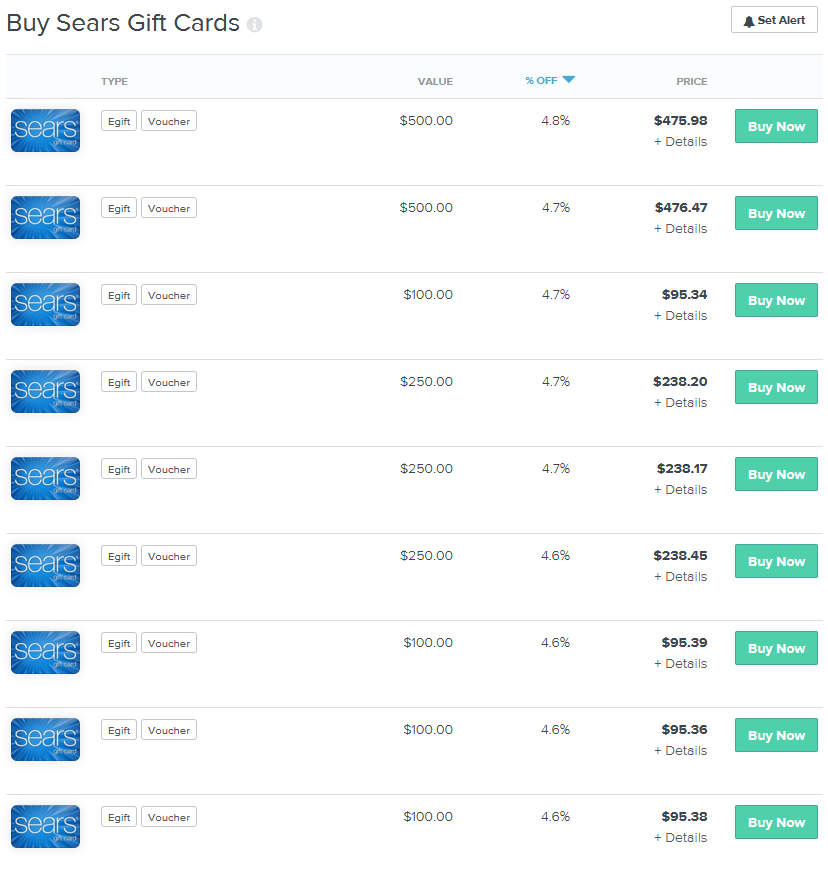
Task: Expand Details under the $95.34 price
Action: 680,316
